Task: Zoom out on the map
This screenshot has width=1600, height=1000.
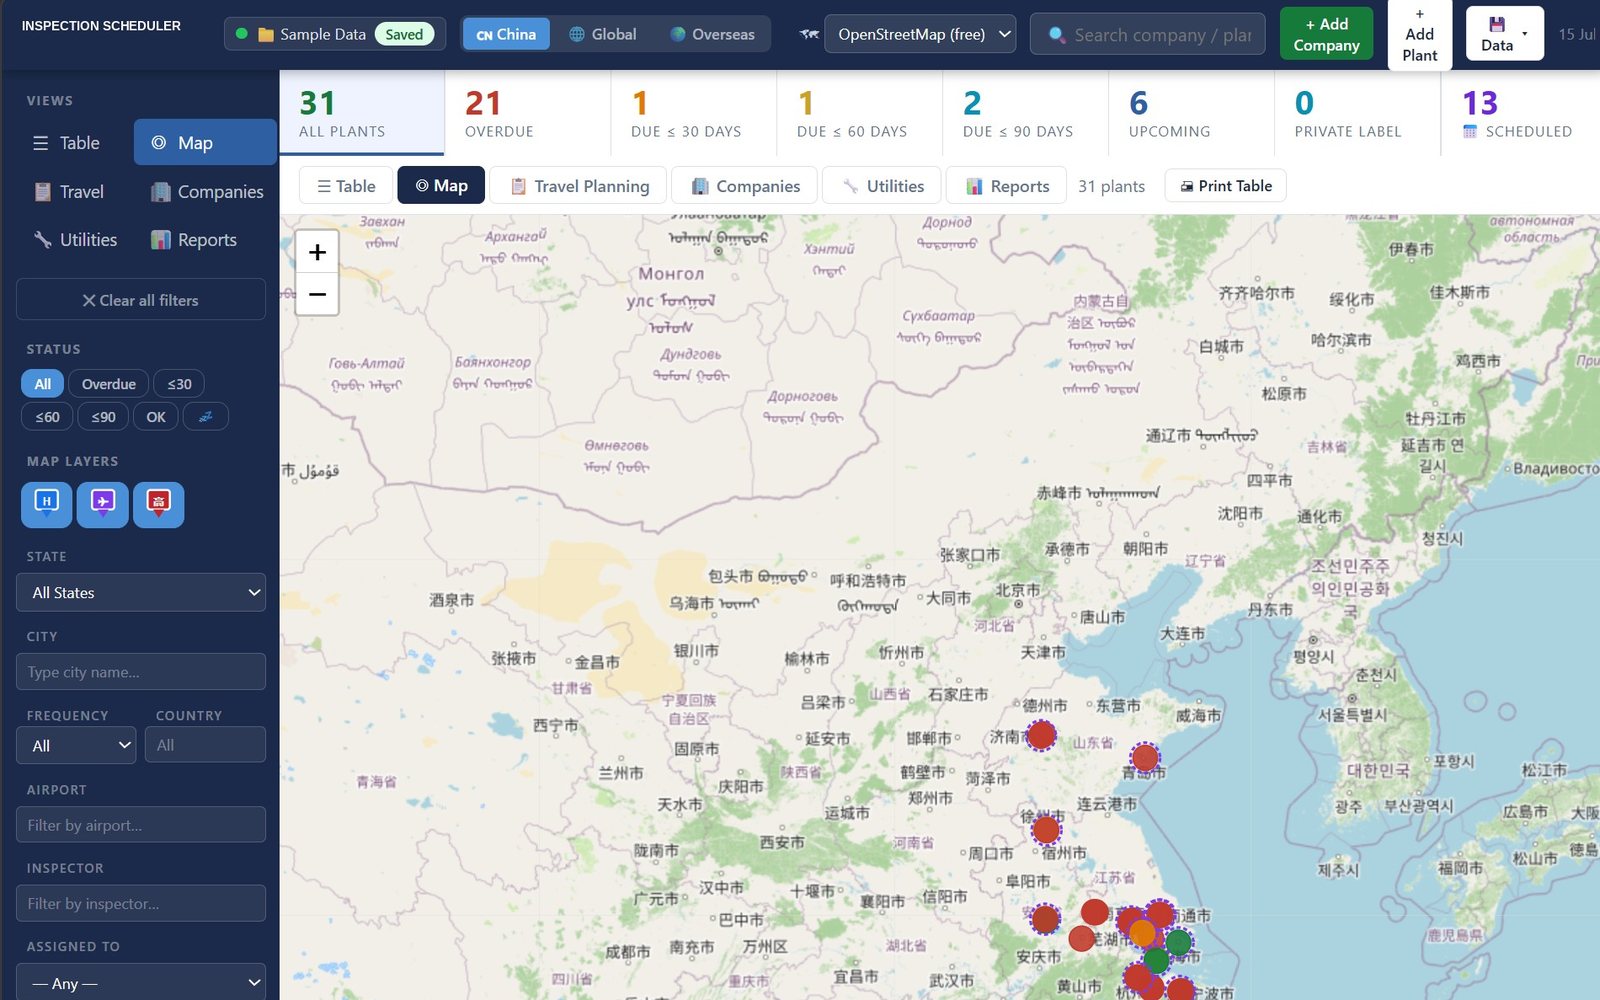Action: click(x=317, y=294)
